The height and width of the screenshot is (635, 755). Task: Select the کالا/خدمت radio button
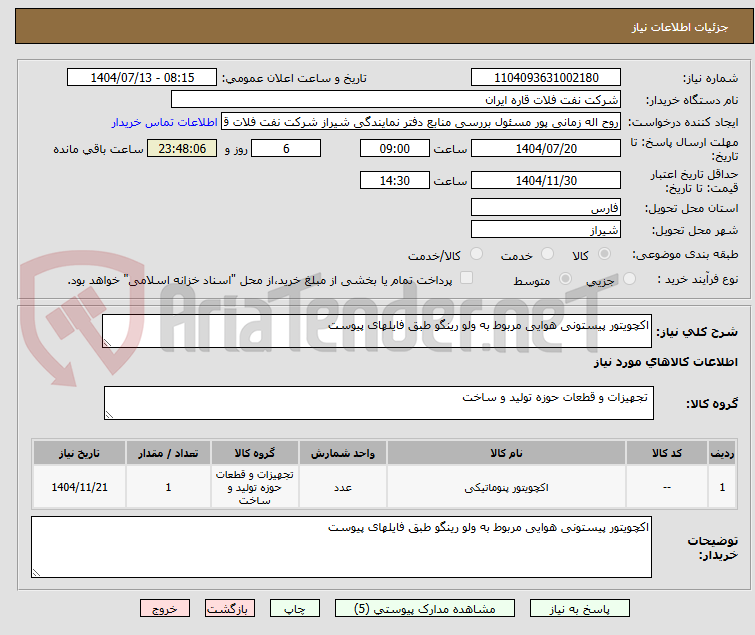coord(476,254)
